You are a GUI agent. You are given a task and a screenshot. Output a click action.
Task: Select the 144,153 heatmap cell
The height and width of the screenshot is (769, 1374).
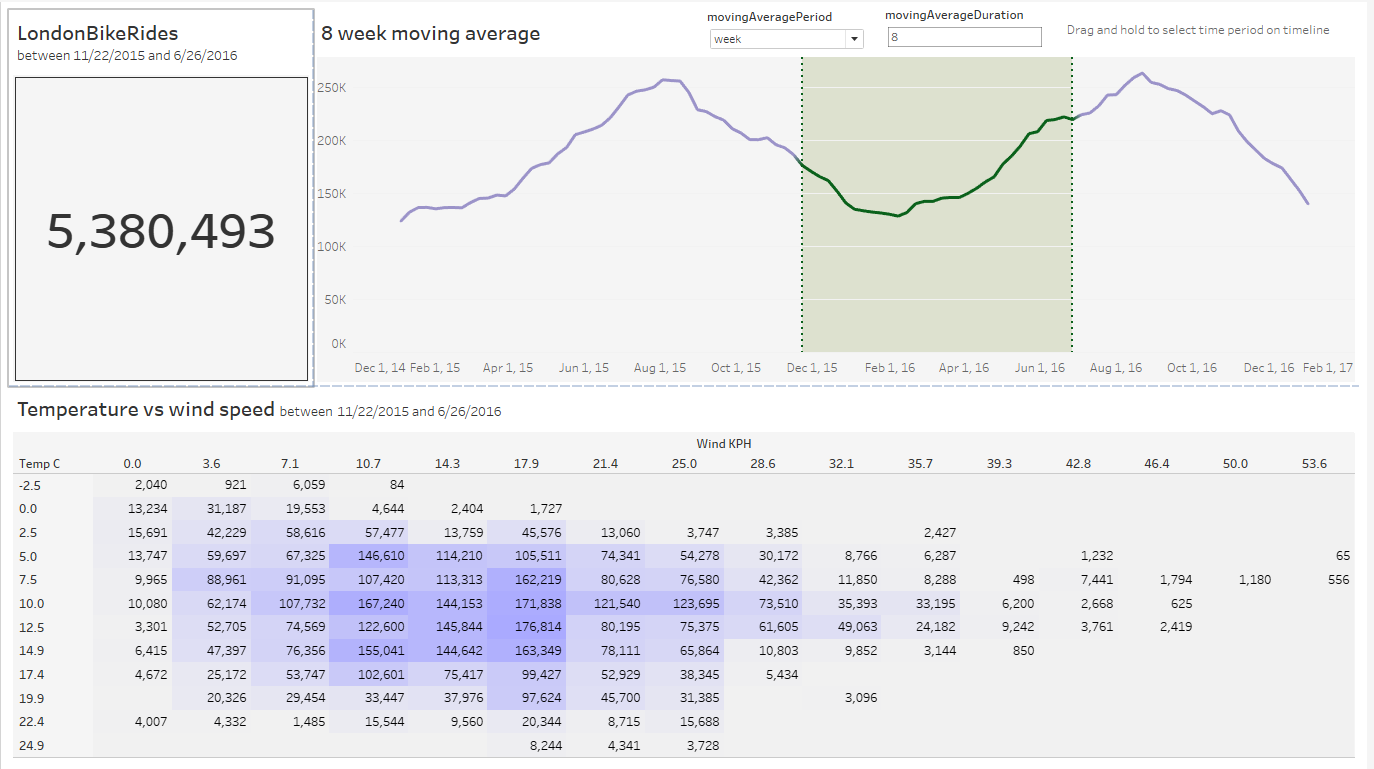(x=448, y=604)
